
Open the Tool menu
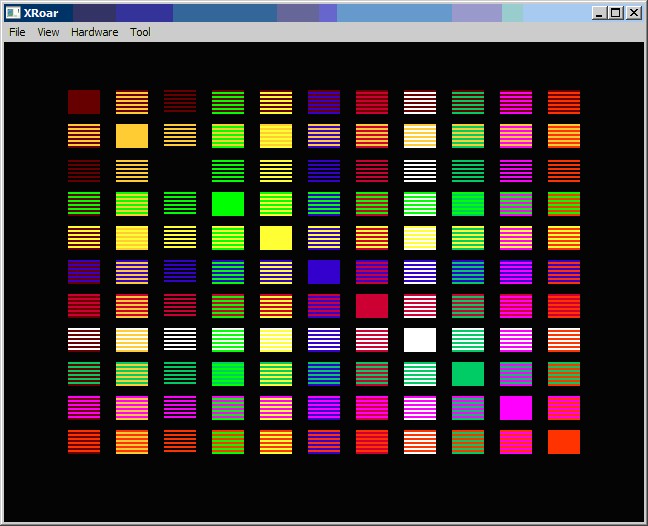(140, 32)
